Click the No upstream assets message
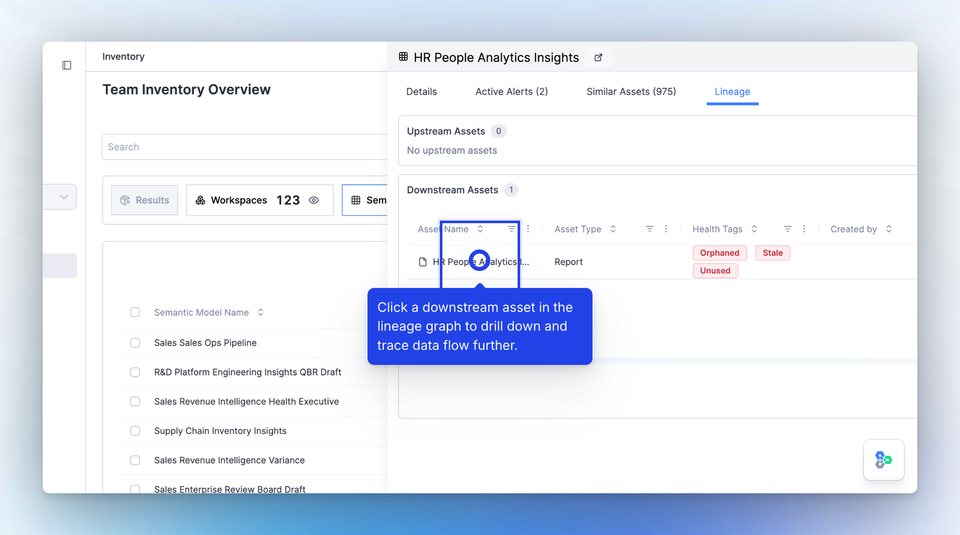960x535 pixels. click(452, 151)
